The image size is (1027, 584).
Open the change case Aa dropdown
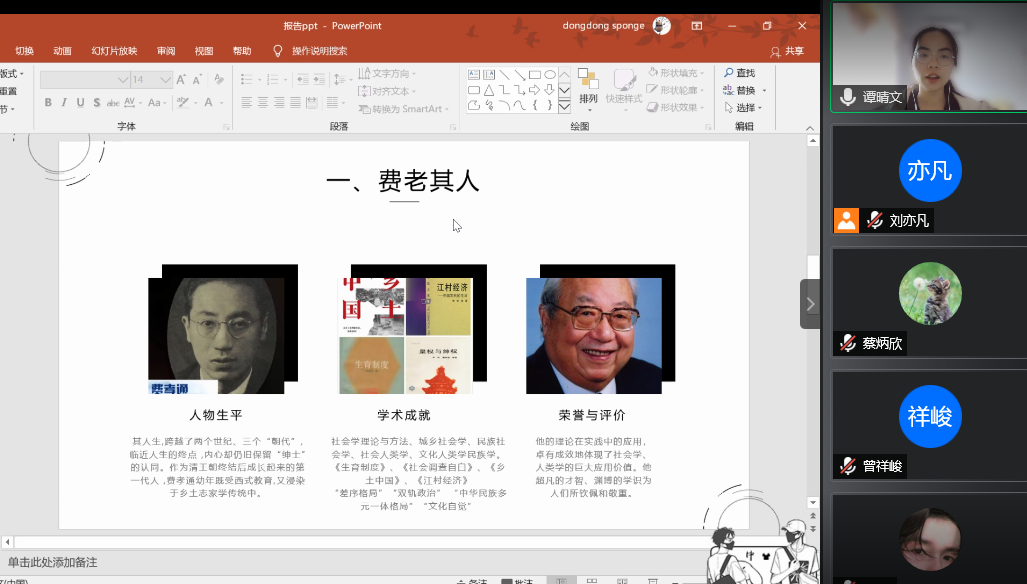(x=157, y=103)
